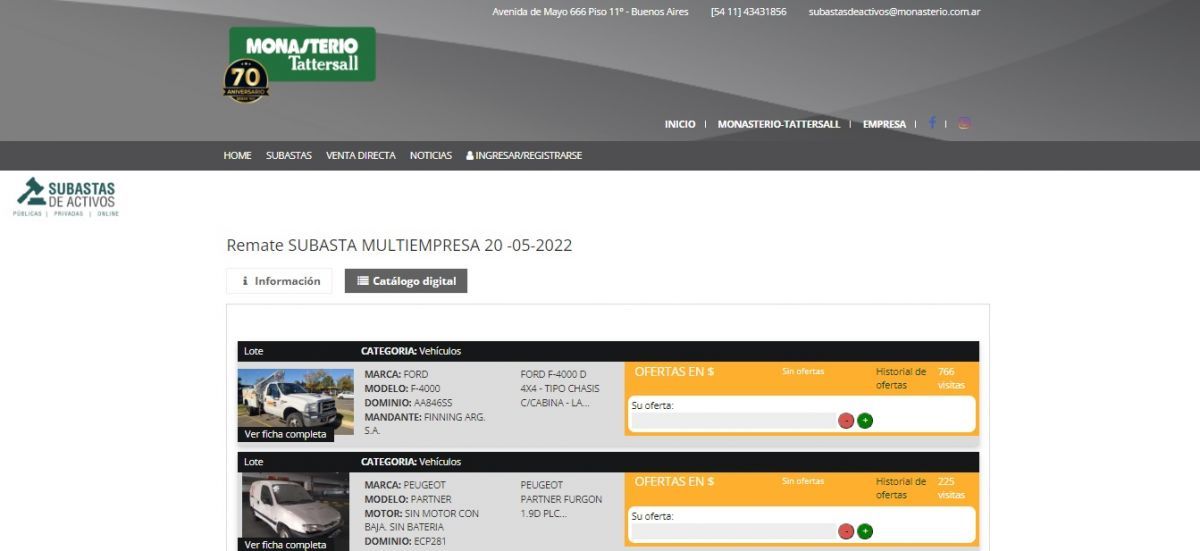This screenshot has height=551, width=1200.
Task: Open the Facebook icon link
Action: (932, 123)
